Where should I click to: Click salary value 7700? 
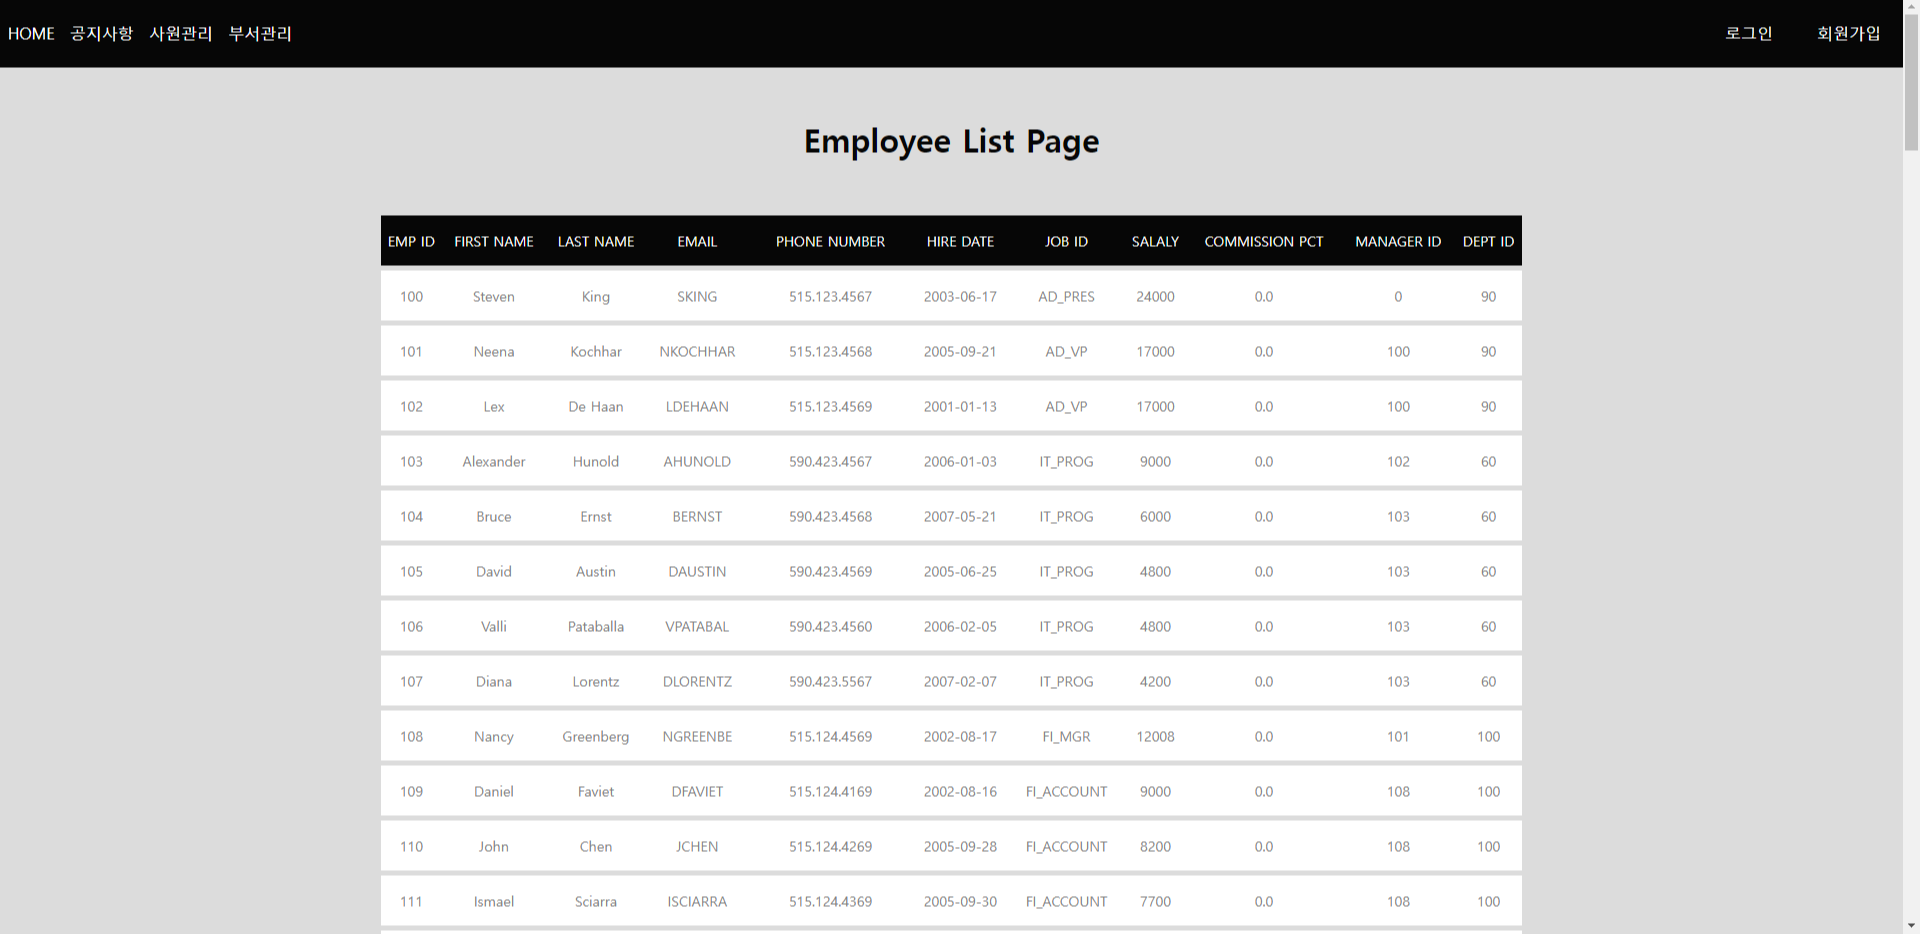point(1155,901)
